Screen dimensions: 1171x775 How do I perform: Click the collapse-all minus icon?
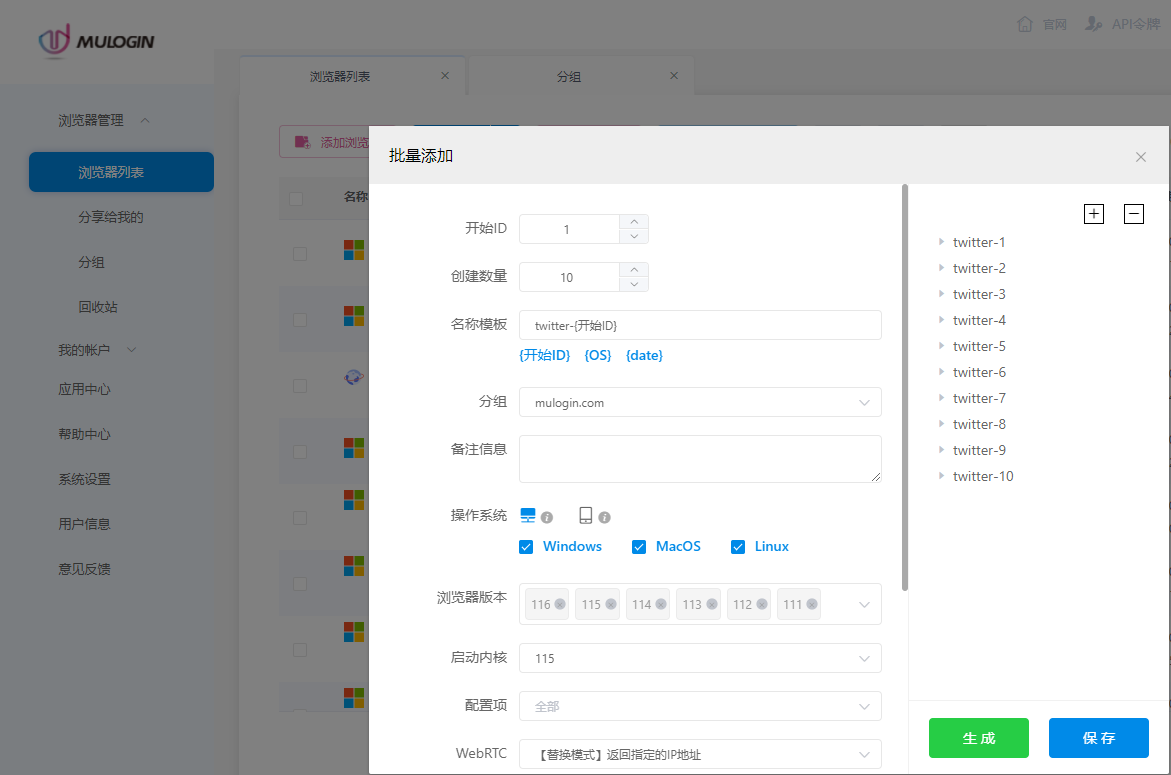click(x=1133, y=214)
